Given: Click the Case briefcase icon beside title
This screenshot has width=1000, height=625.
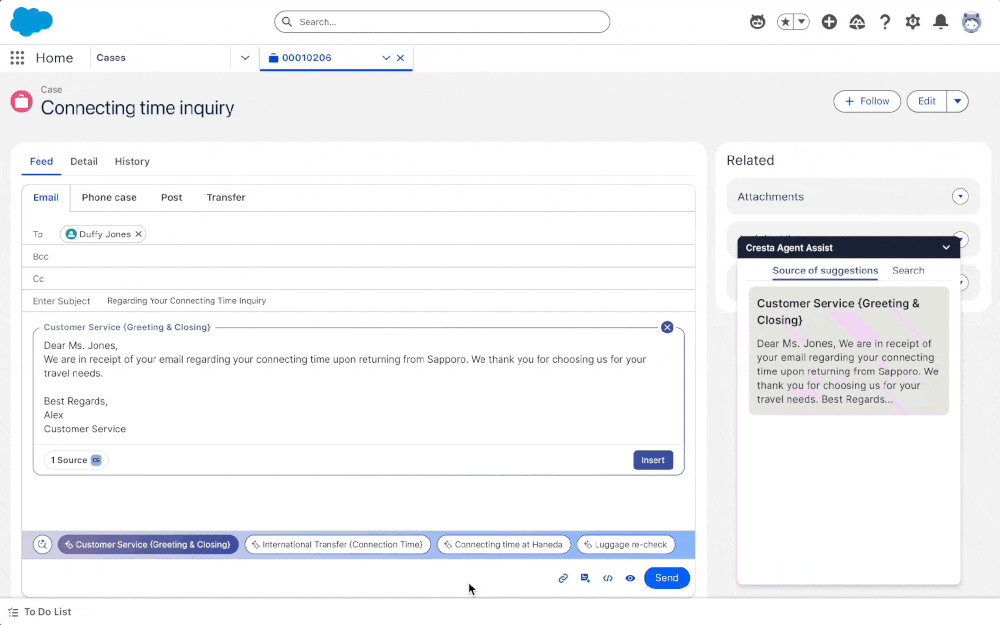Looking at the screenshot, I should point(21,101).
